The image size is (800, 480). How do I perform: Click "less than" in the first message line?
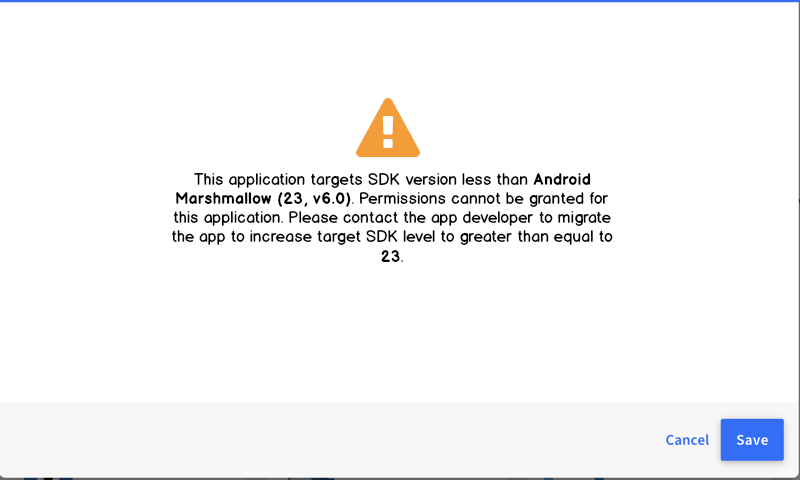[x=495, y=180]
